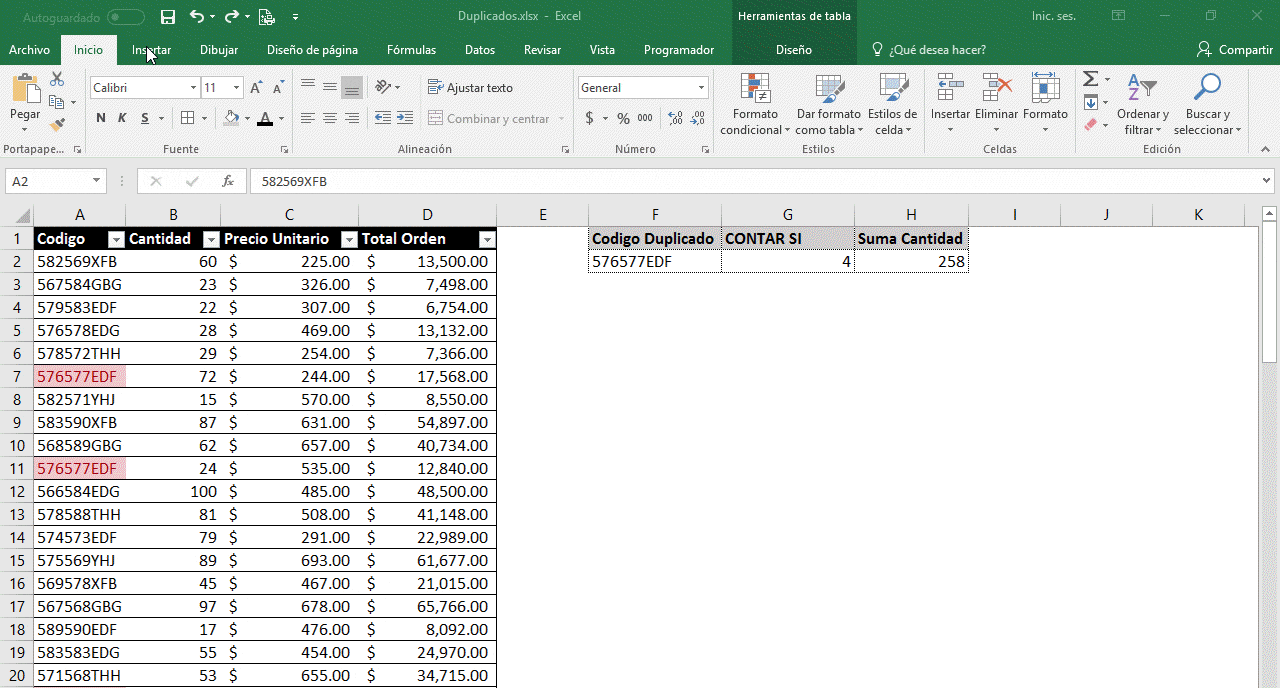This screenshot has height=688, width=1280.
Task: Expand the Calibri font name dropdown
Action: pyautogui.click(x=193, y=87)
